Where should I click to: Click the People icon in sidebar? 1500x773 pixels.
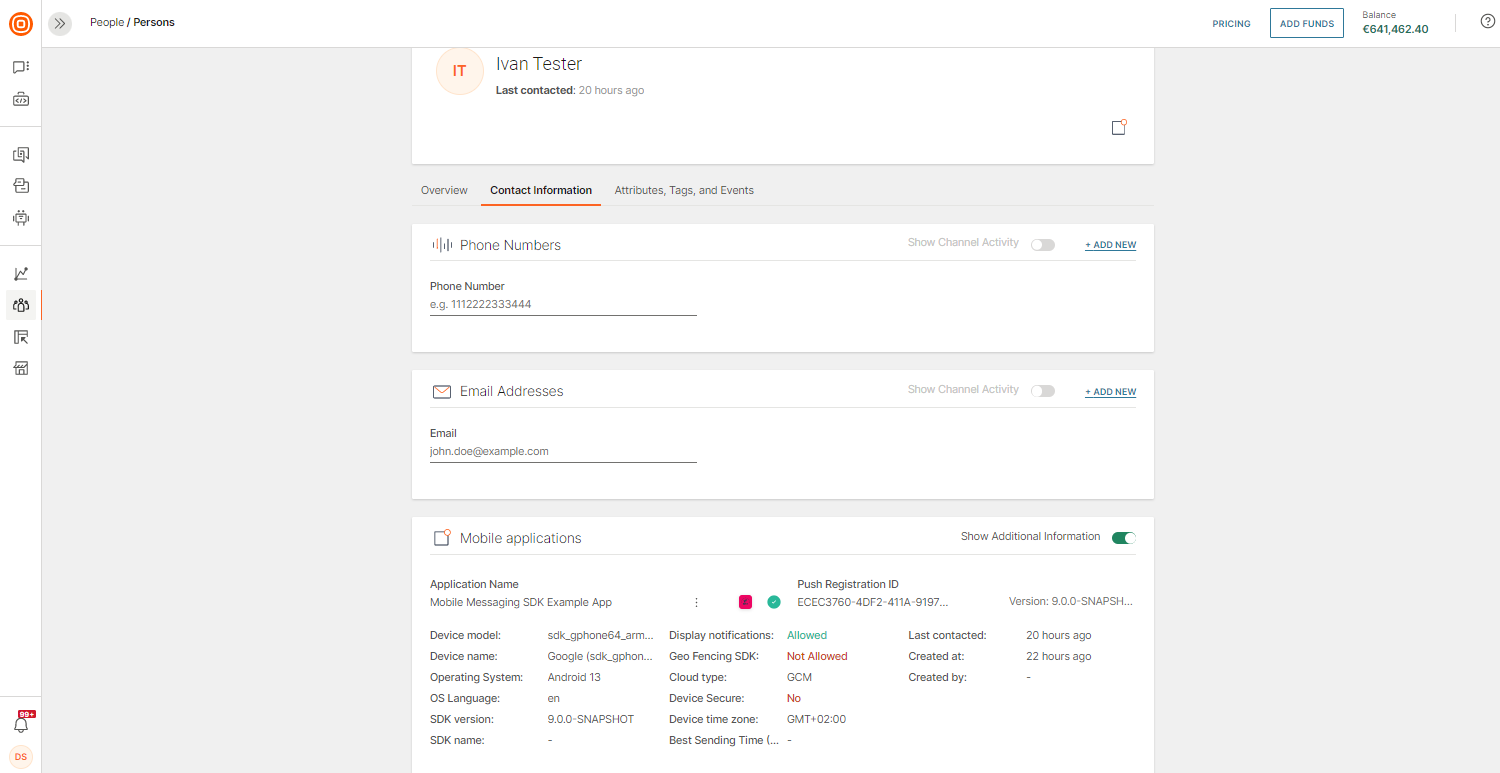click(x=21, y=305)
